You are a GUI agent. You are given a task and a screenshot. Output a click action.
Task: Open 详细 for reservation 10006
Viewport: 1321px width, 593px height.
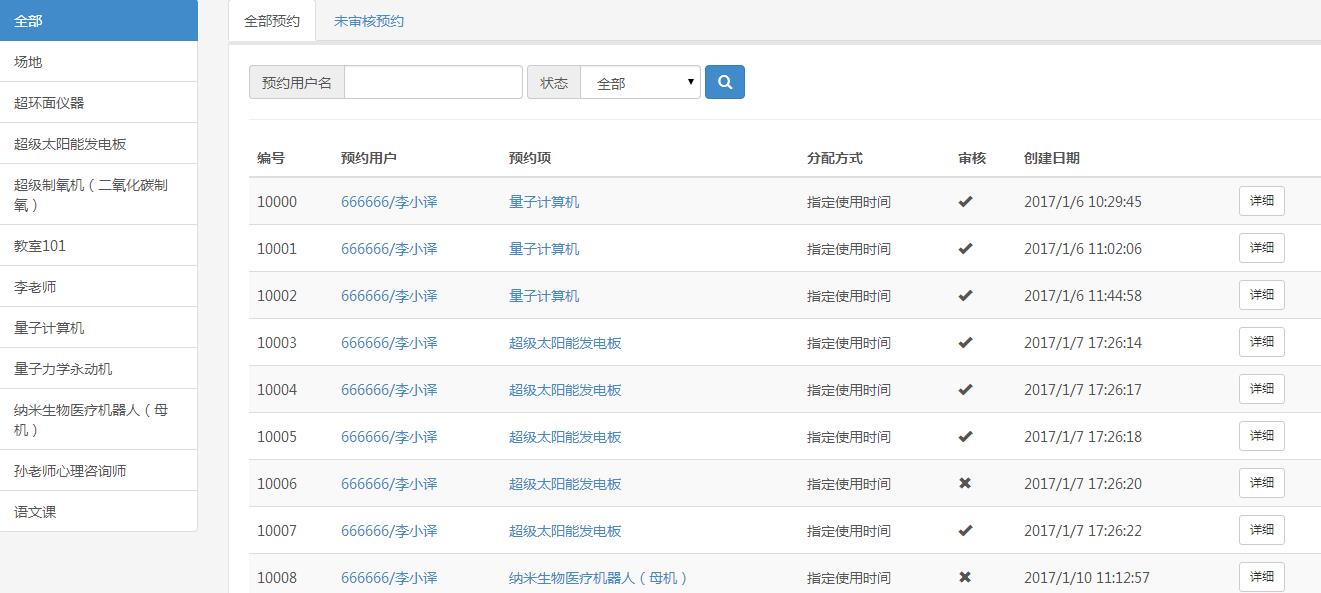(x=1262, y=483)
